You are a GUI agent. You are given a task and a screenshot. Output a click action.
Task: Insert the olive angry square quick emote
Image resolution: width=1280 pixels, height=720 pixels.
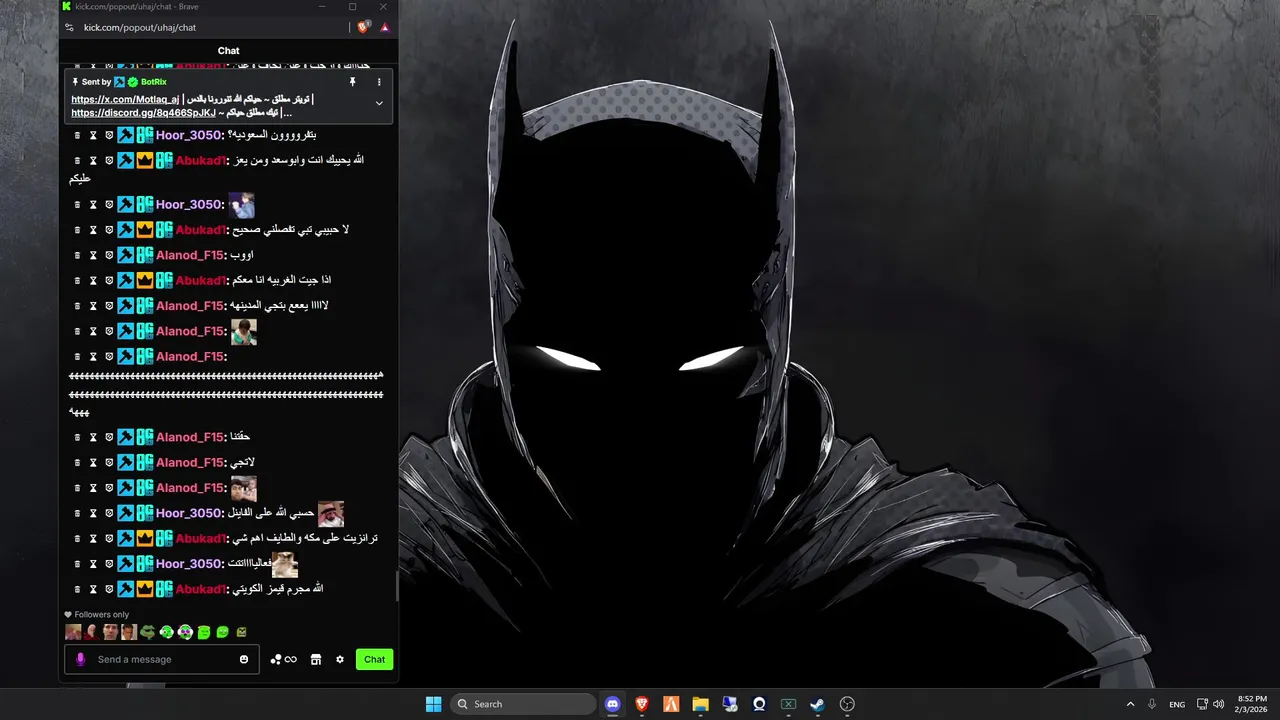[x=241, y=632]
